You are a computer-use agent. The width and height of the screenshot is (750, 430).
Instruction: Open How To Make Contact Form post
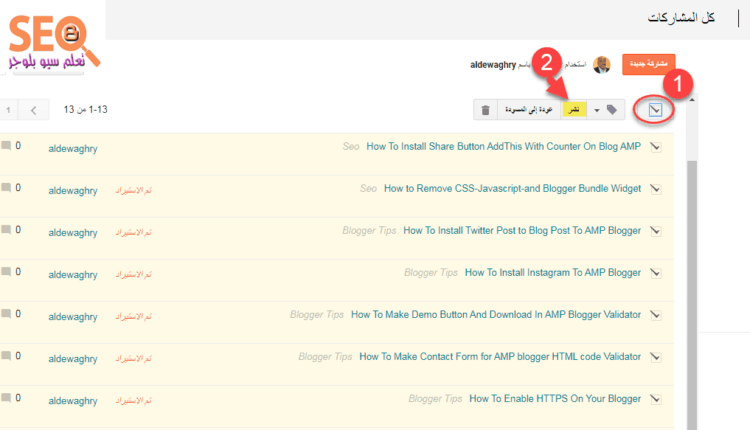point(500,357)
